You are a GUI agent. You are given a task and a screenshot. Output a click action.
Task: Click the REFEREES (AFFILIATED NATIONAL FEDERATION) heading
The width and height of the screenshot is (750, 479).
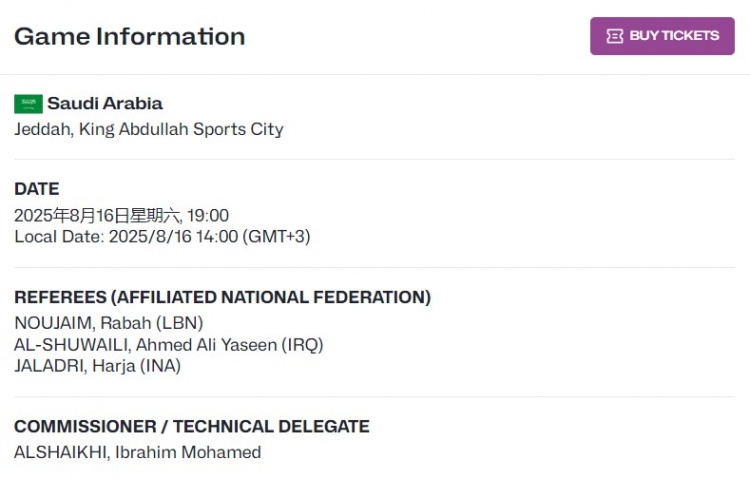tap(222, 297)
